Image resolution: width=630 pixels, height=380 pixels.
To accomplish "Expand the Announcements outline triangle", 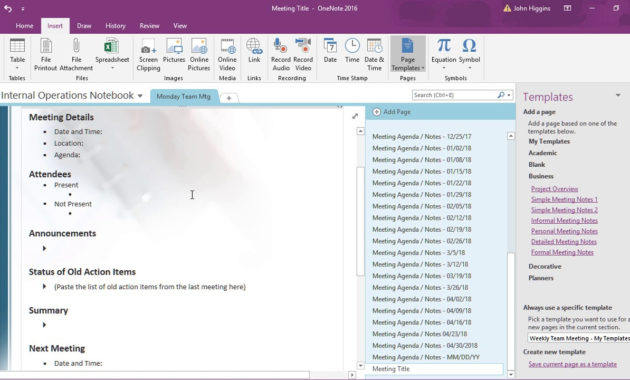I will pos(44,248).
